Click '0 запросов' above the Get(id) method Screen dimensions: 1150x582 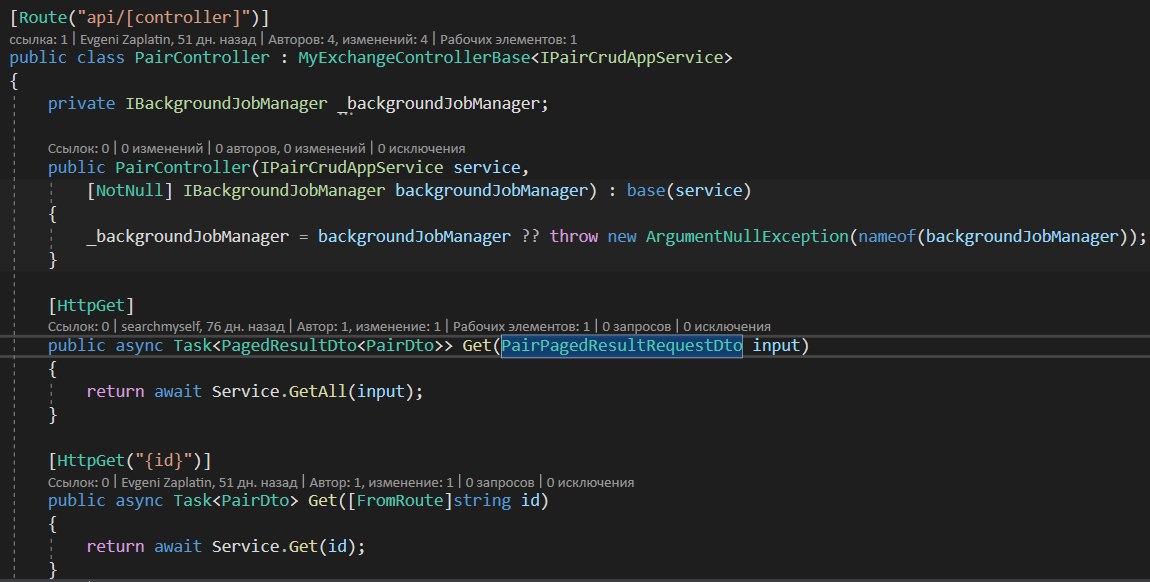pos(500,483)
